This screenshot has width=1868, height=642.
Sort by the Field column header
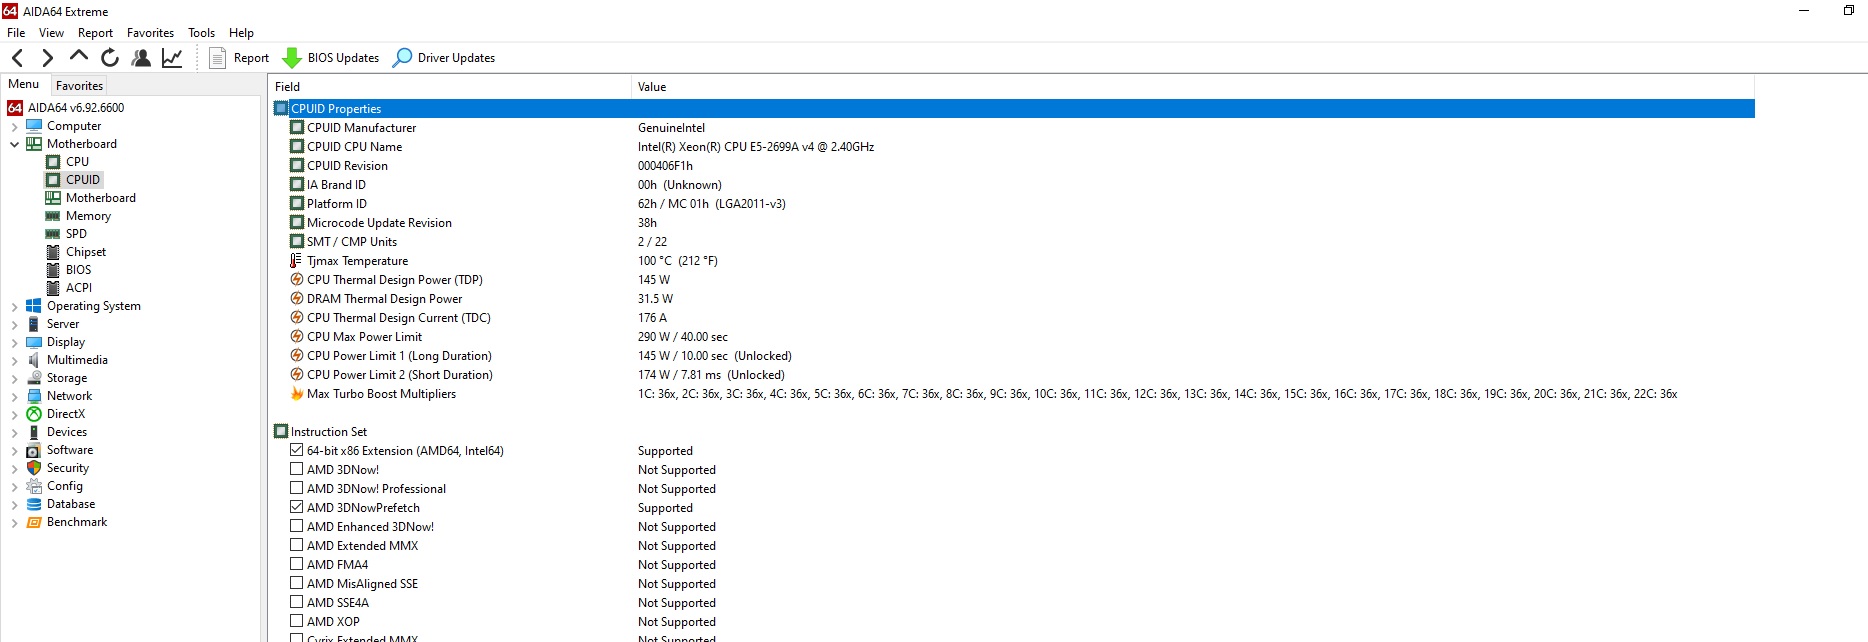pyautogui.click(x=450, y=87)
